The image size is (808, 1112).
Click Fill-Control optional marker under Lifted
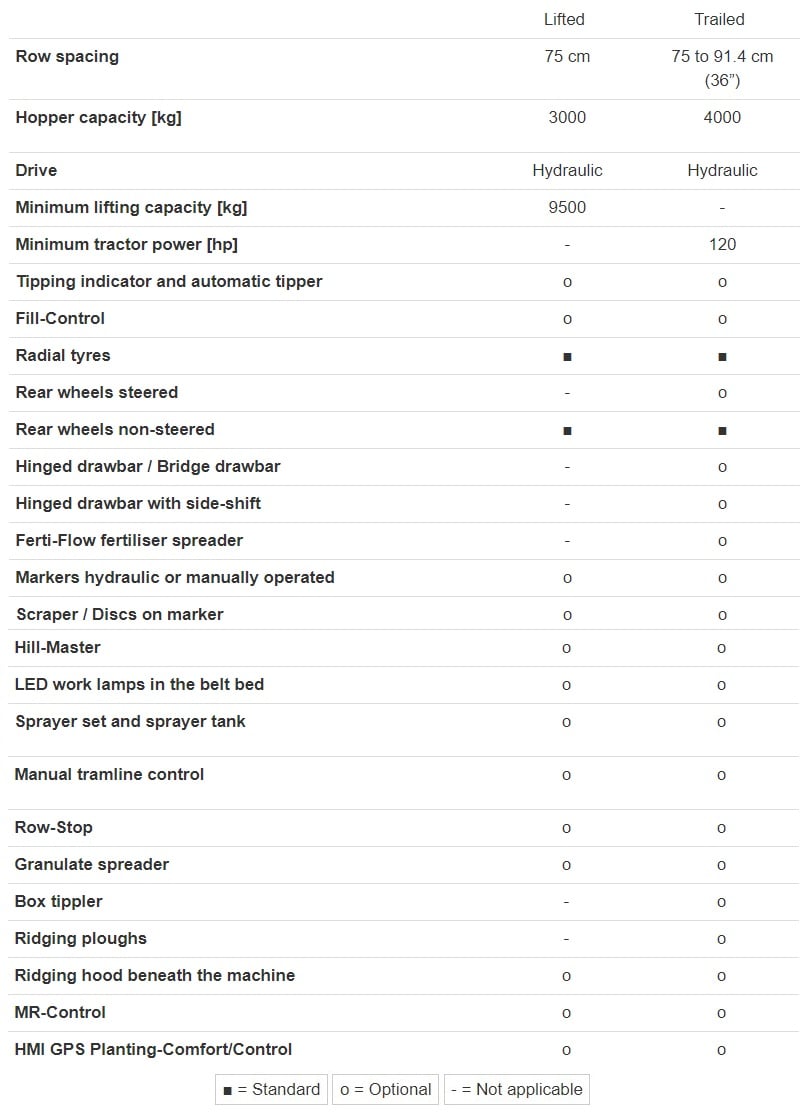567,319
